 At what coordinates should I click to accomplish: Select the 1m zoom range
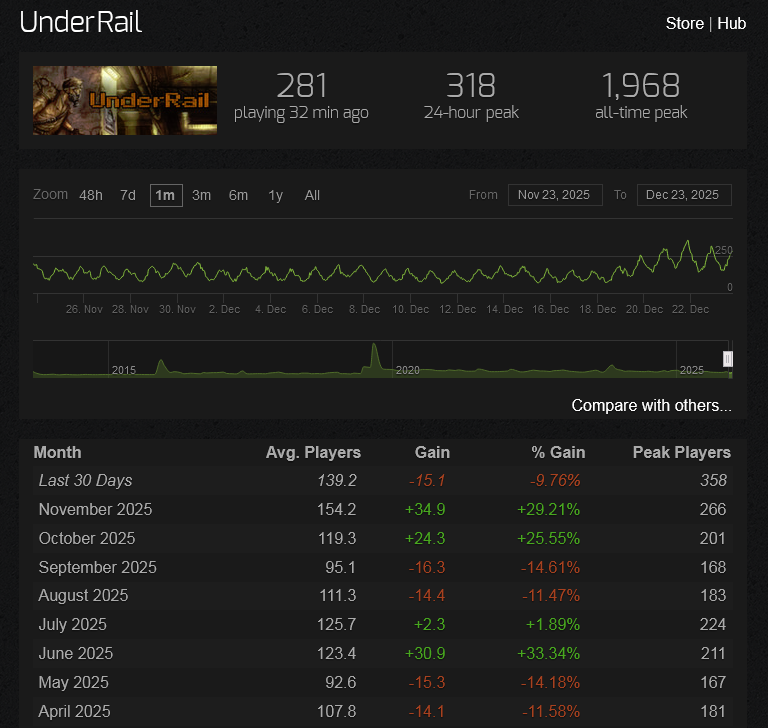166,195
